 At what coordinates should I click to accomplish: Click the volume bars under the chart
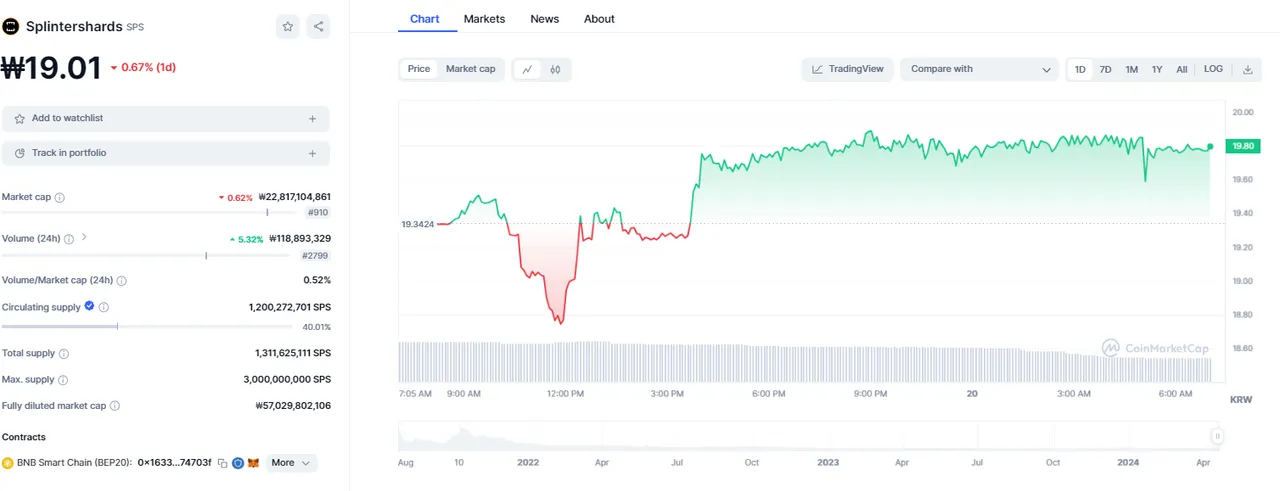click(x=804, y=362)
